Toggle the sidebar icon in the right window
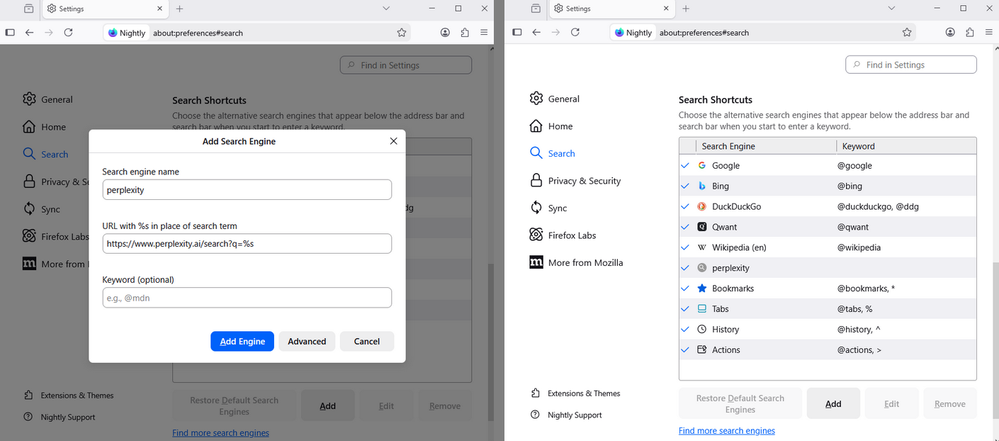Screen dimensions: 999x441 (515, 32)
